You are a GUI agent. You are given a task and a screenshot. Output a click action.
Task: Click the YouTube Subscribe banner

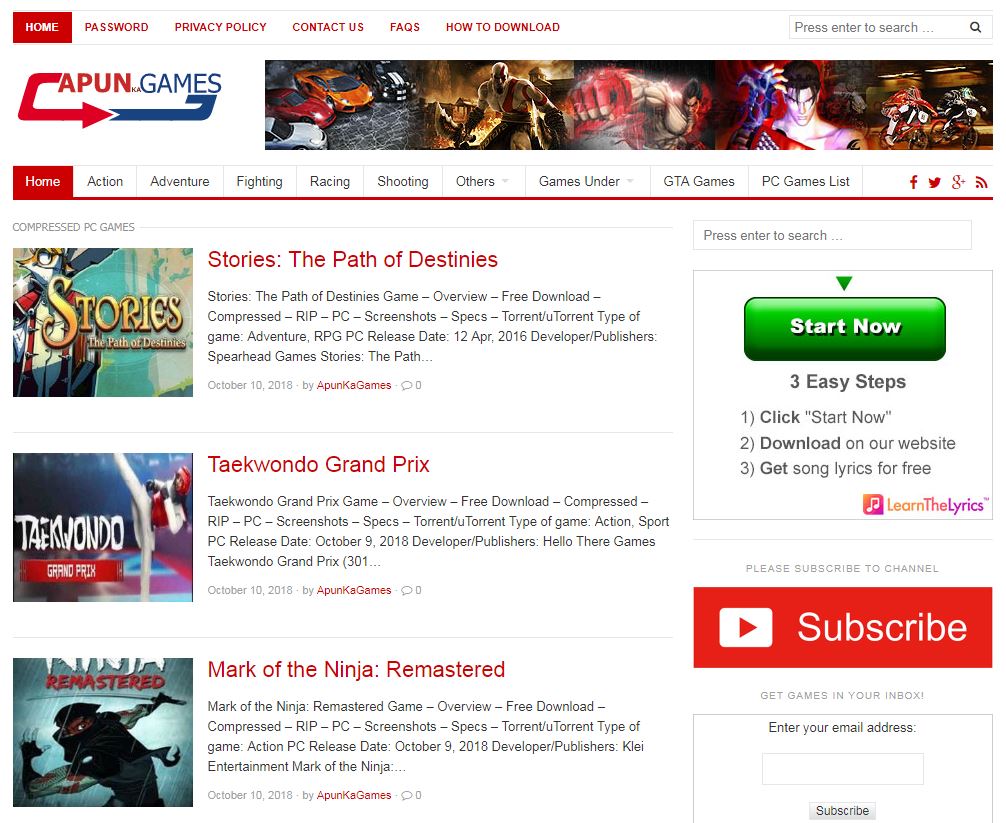842,627
